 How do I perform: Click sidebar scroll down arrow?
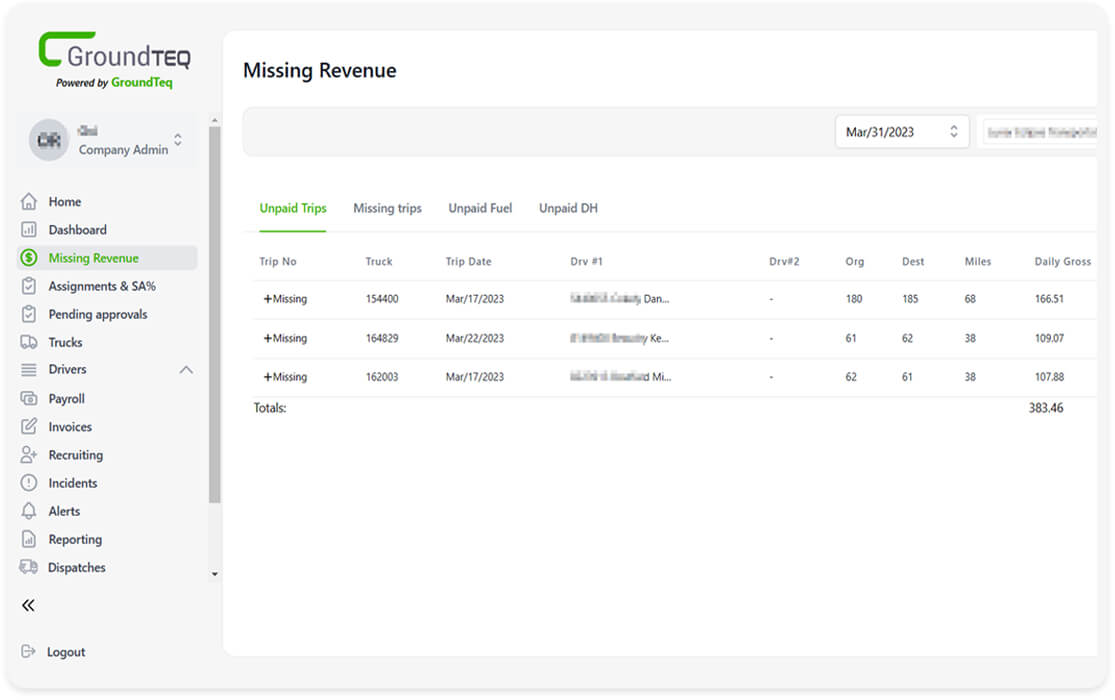click(215, 573)
